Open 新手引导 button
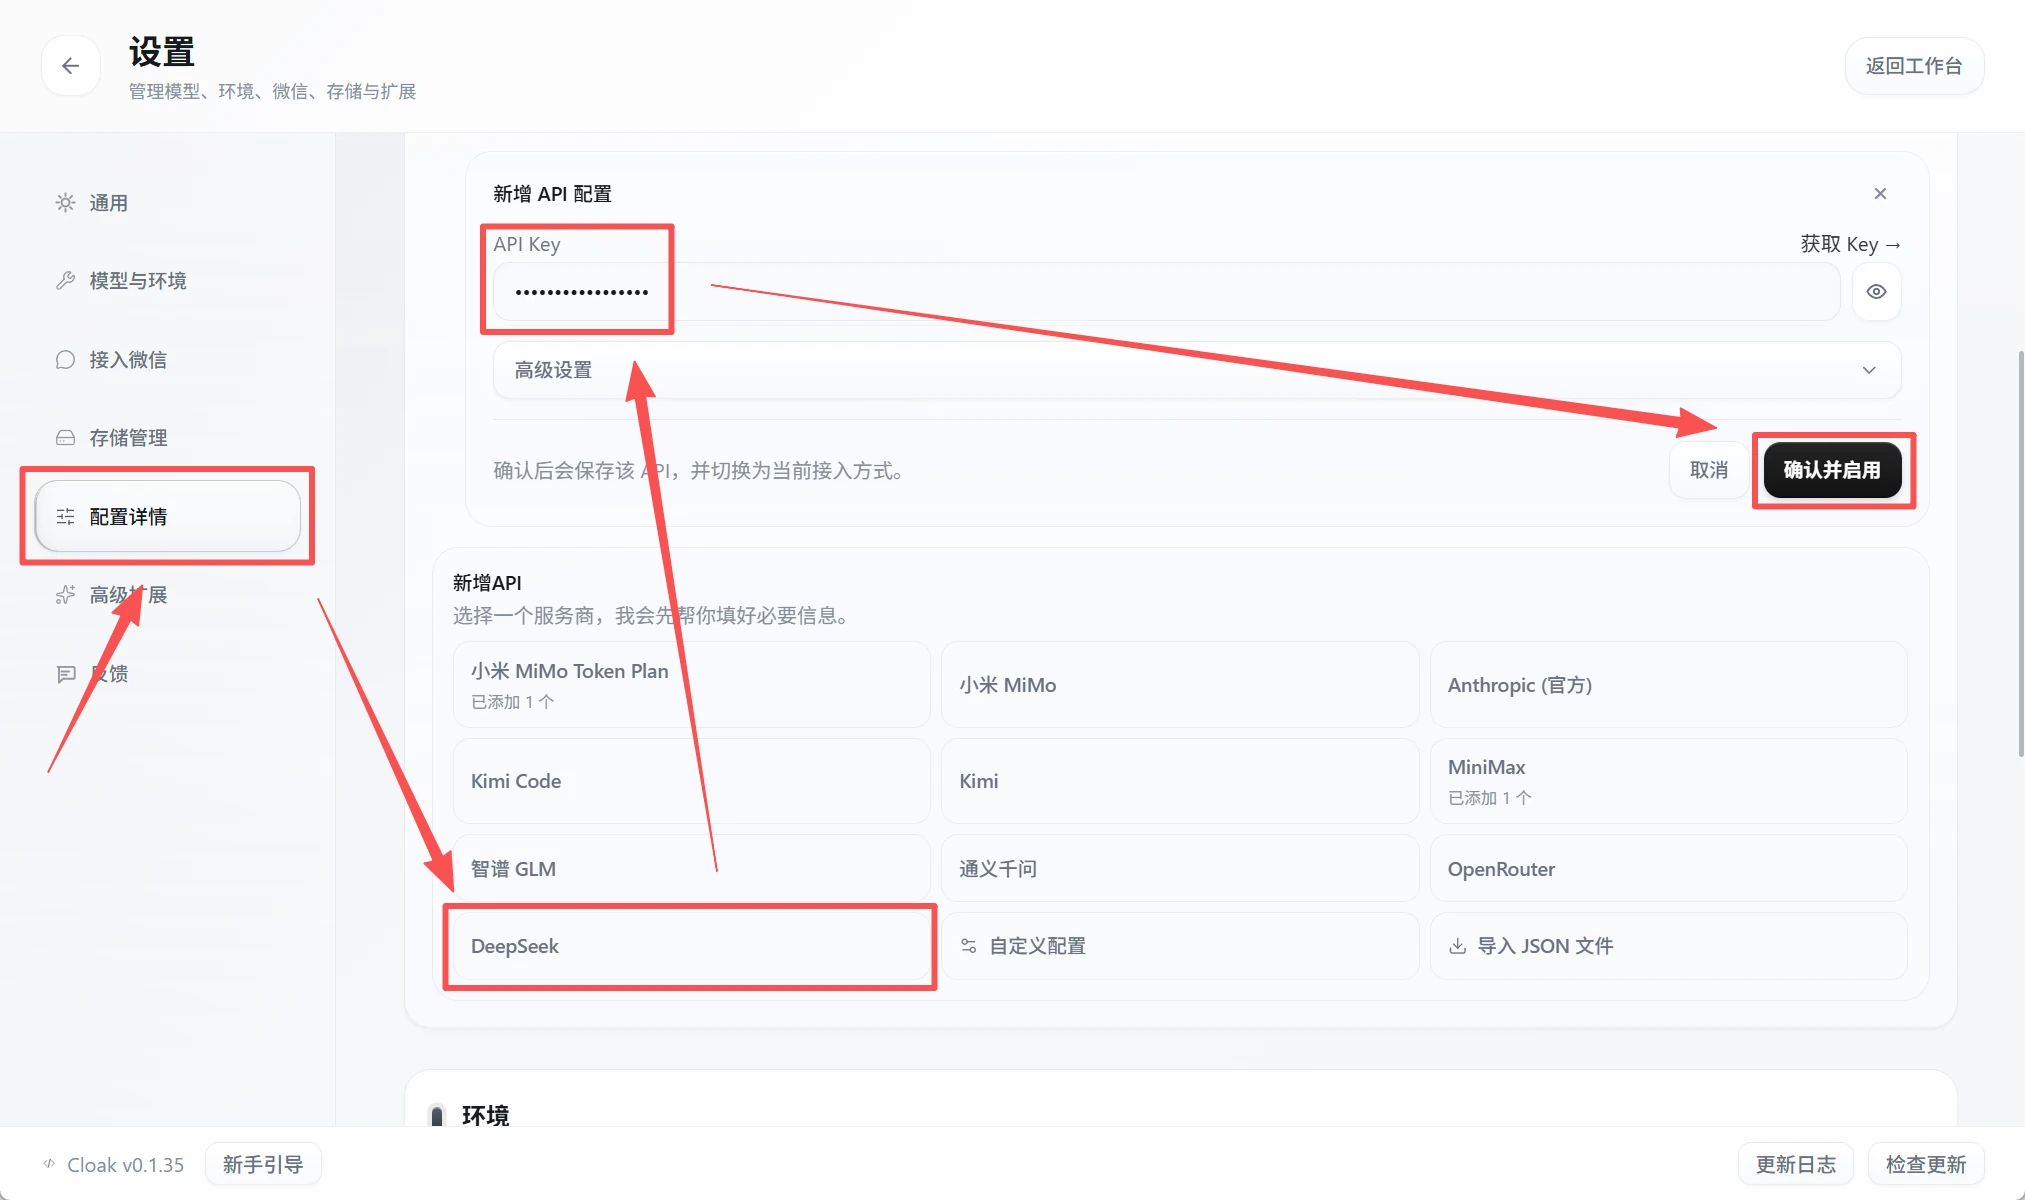 [263, 1164]
